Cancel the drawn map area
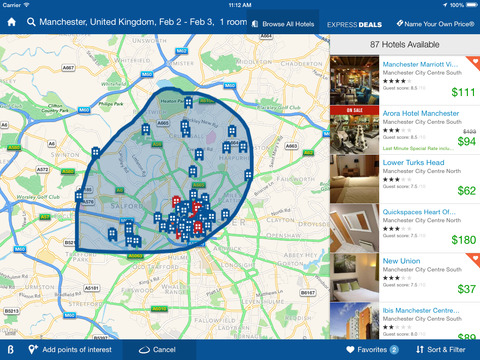Screen dimensions: 480x360 pos(157,350)
